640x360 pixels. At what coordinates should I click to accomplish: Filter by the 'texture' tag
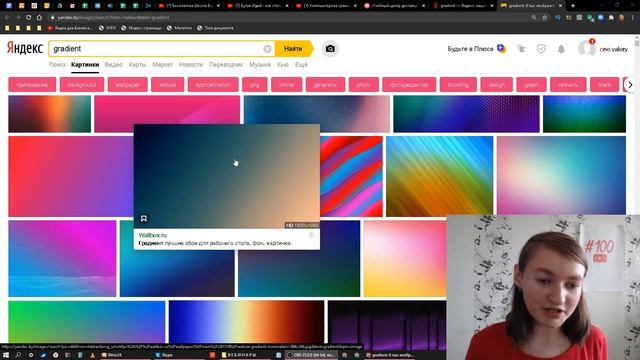coord(167,85)
